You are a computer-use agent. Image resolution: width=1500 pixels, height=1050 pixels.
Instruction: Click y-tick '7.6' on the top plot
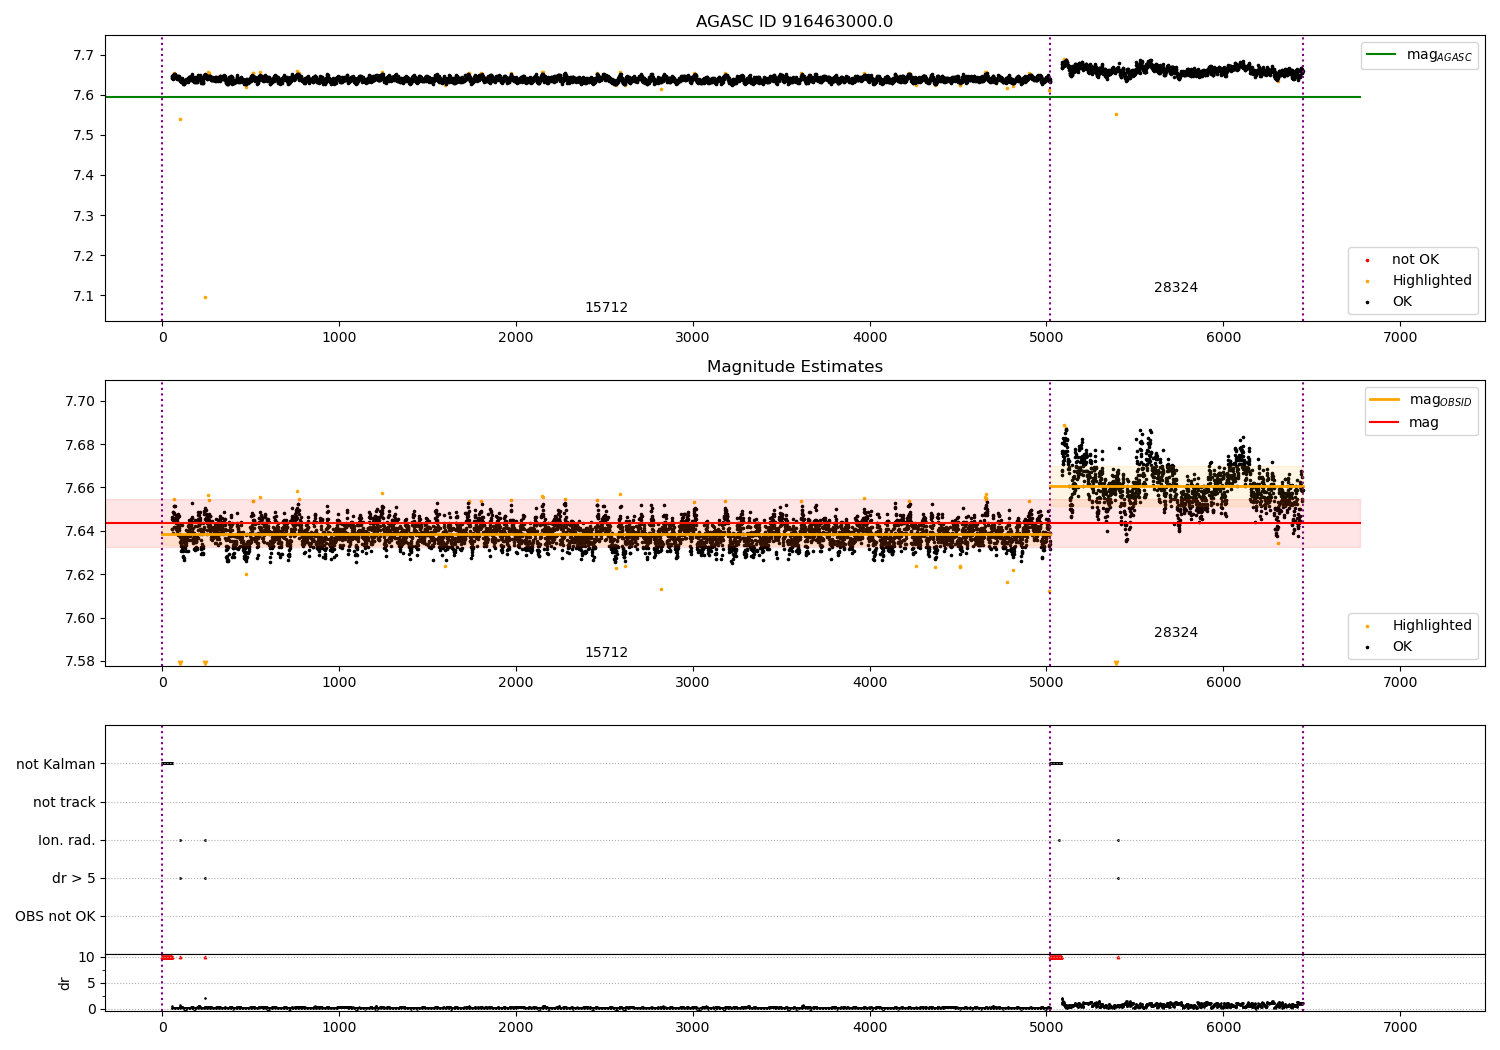pyautogui.click(x=84, y=96)
